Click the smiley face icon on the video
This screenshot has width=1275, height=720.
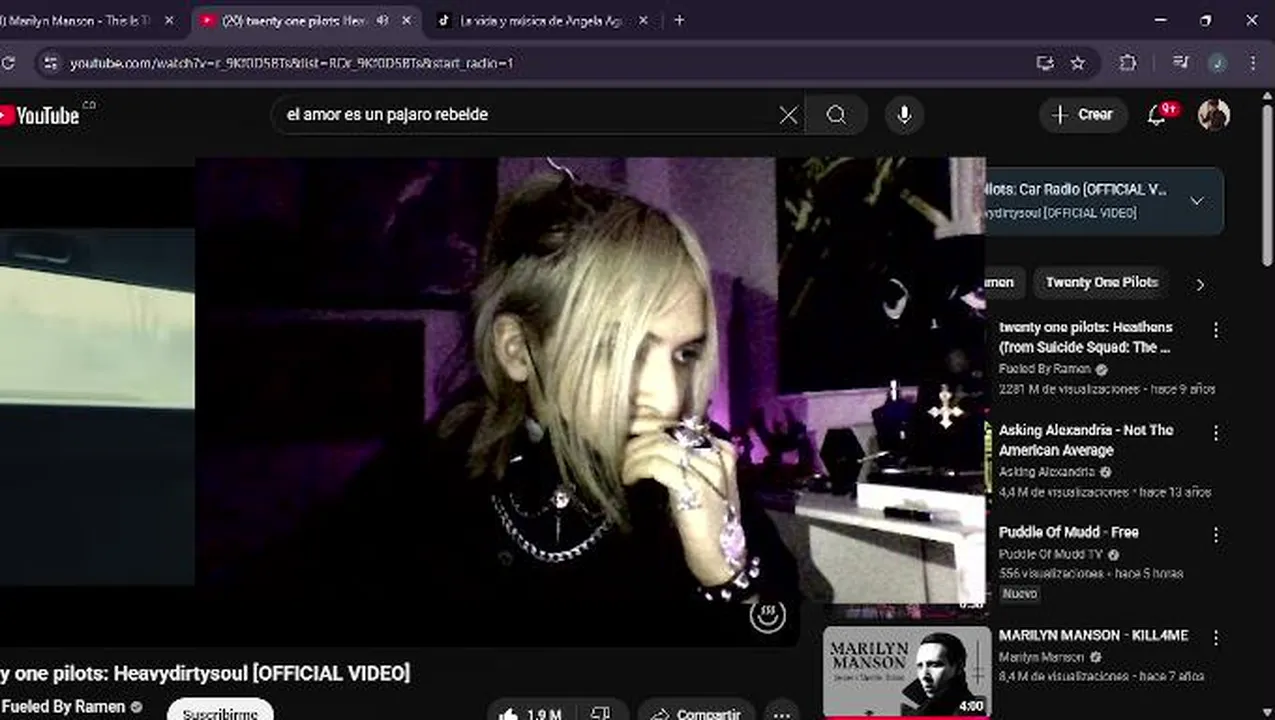[768, 615]
